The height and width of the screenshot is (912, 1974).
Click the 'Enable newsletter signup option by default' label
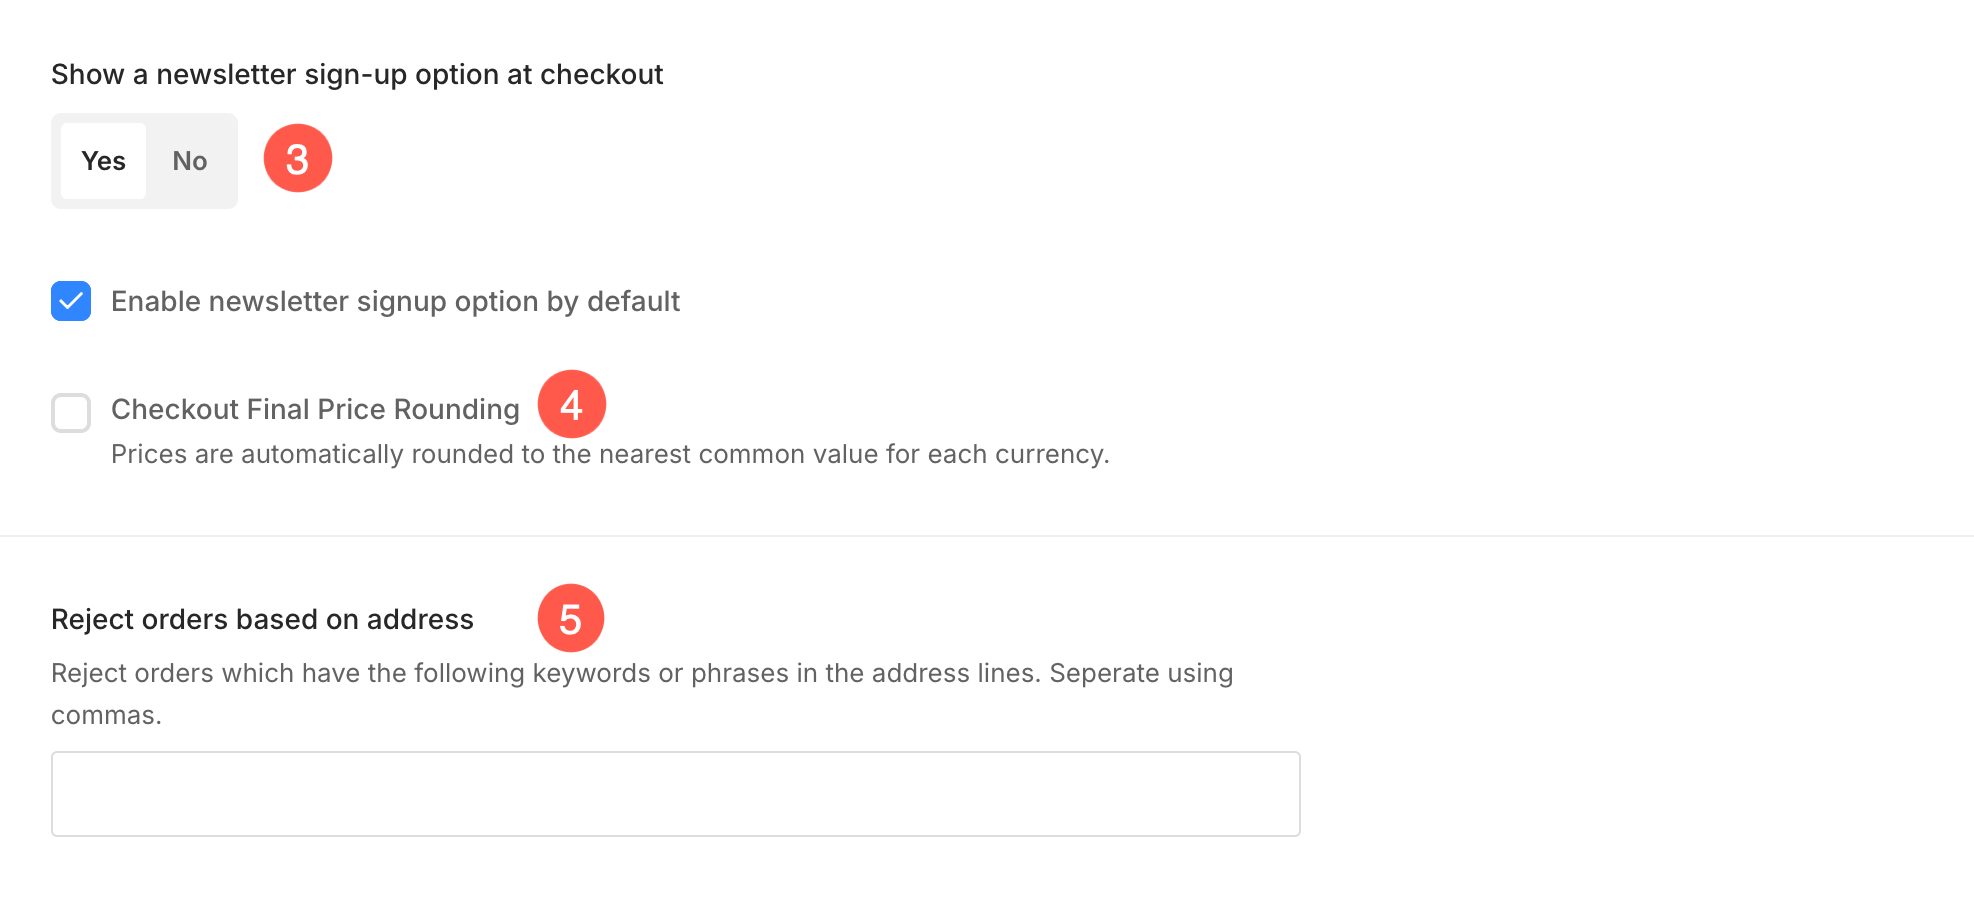point(395,301)
